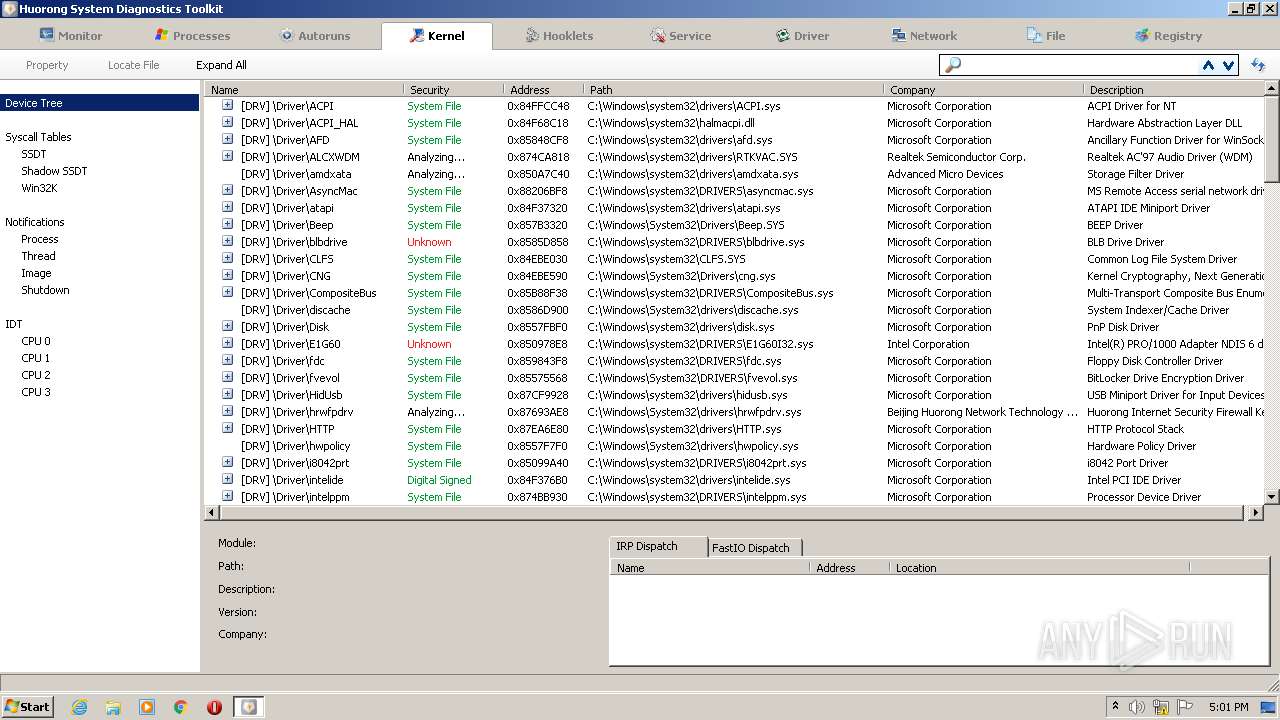
Task: Open Windows Media Player from taskbar
Action: [147, 707]
